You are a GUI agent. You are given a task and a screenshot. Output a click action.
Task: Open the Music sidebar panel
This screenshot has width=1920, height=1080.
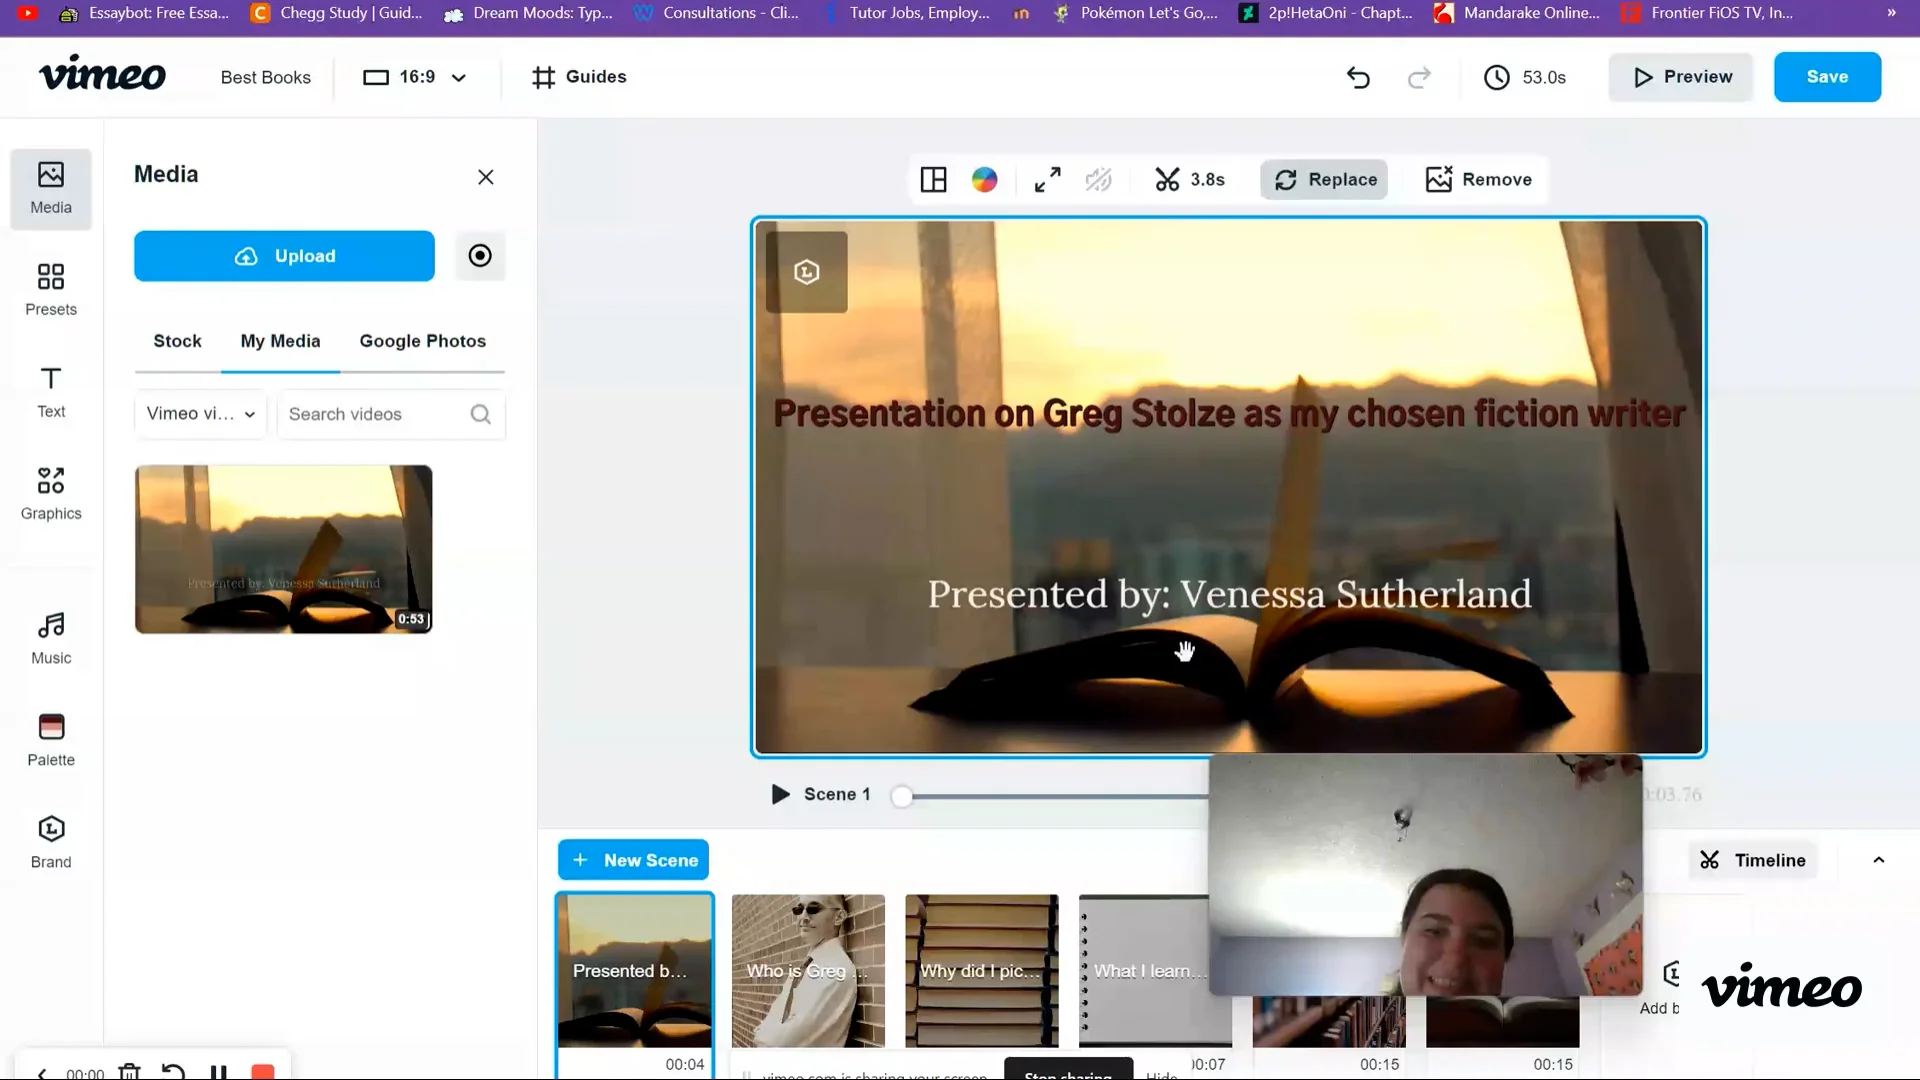tap(51, 639)
